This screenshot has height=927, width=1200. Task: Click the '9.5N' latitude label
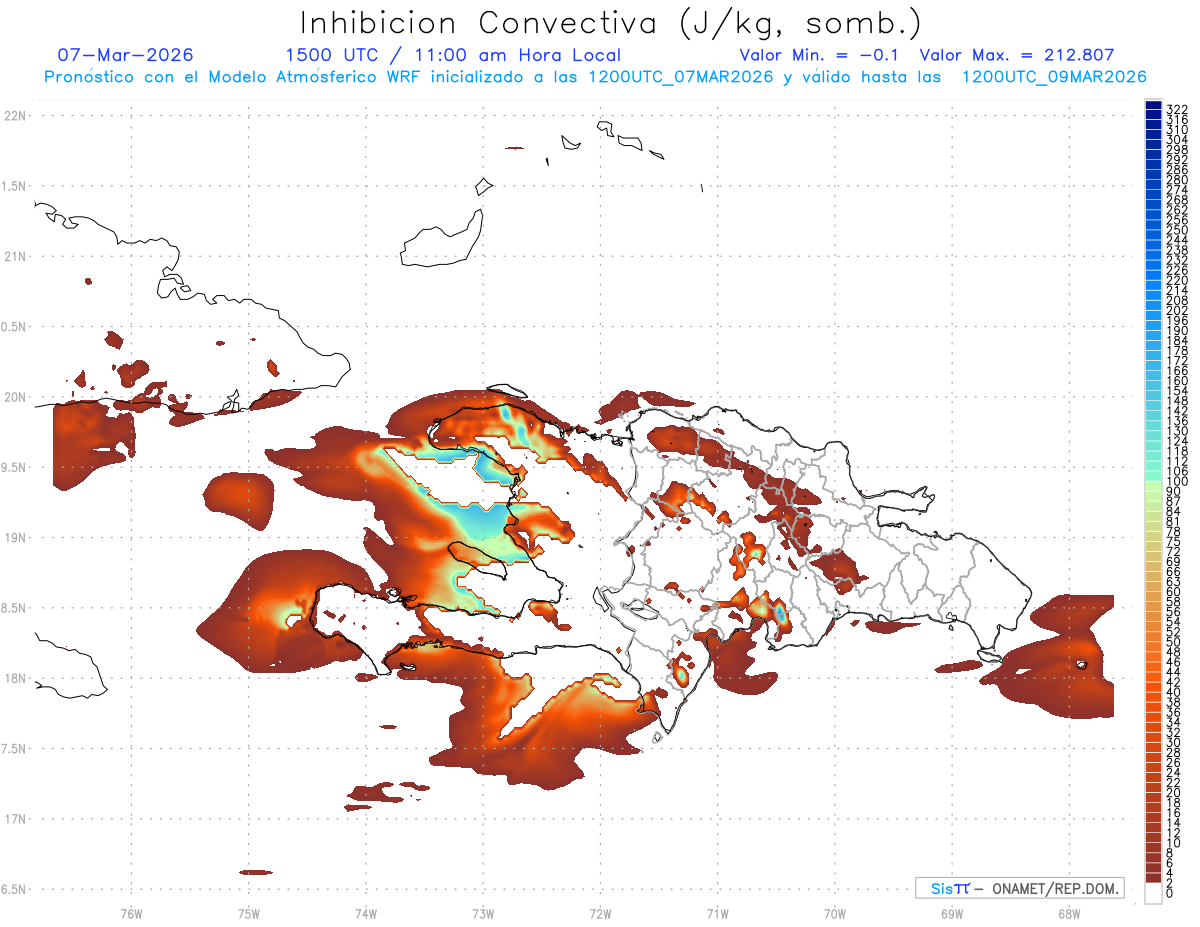point(15,467)
